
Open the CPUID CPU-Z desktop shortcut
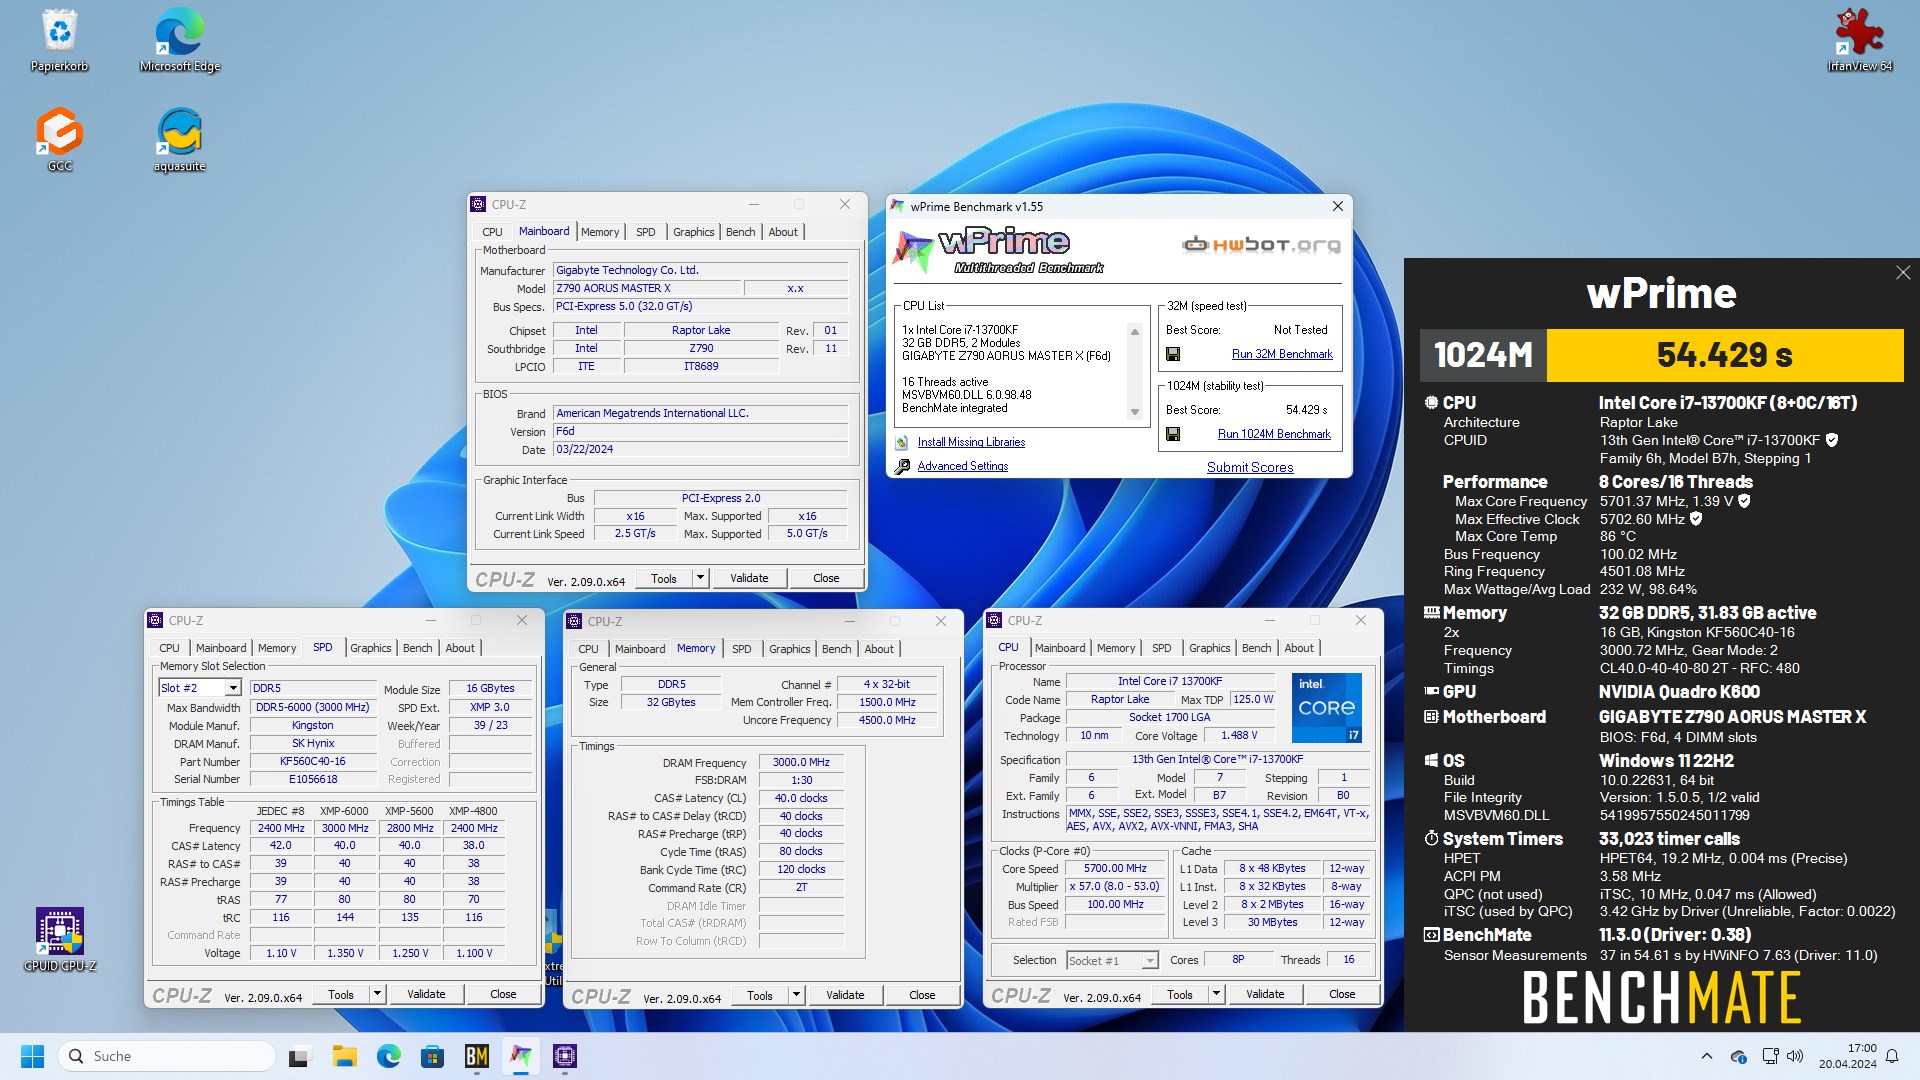tap(60, 940)
